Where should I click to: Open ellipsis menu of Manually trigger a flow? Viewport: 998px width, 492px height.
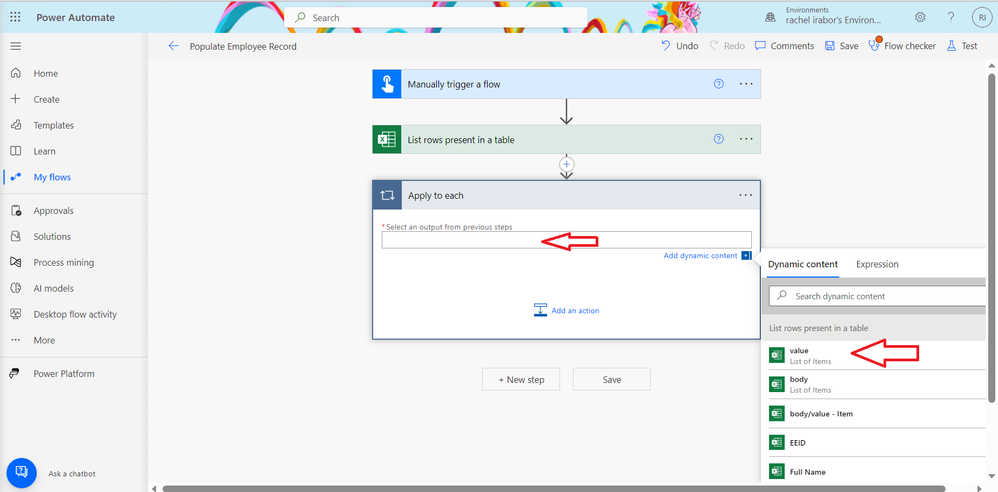coord(746,84)
